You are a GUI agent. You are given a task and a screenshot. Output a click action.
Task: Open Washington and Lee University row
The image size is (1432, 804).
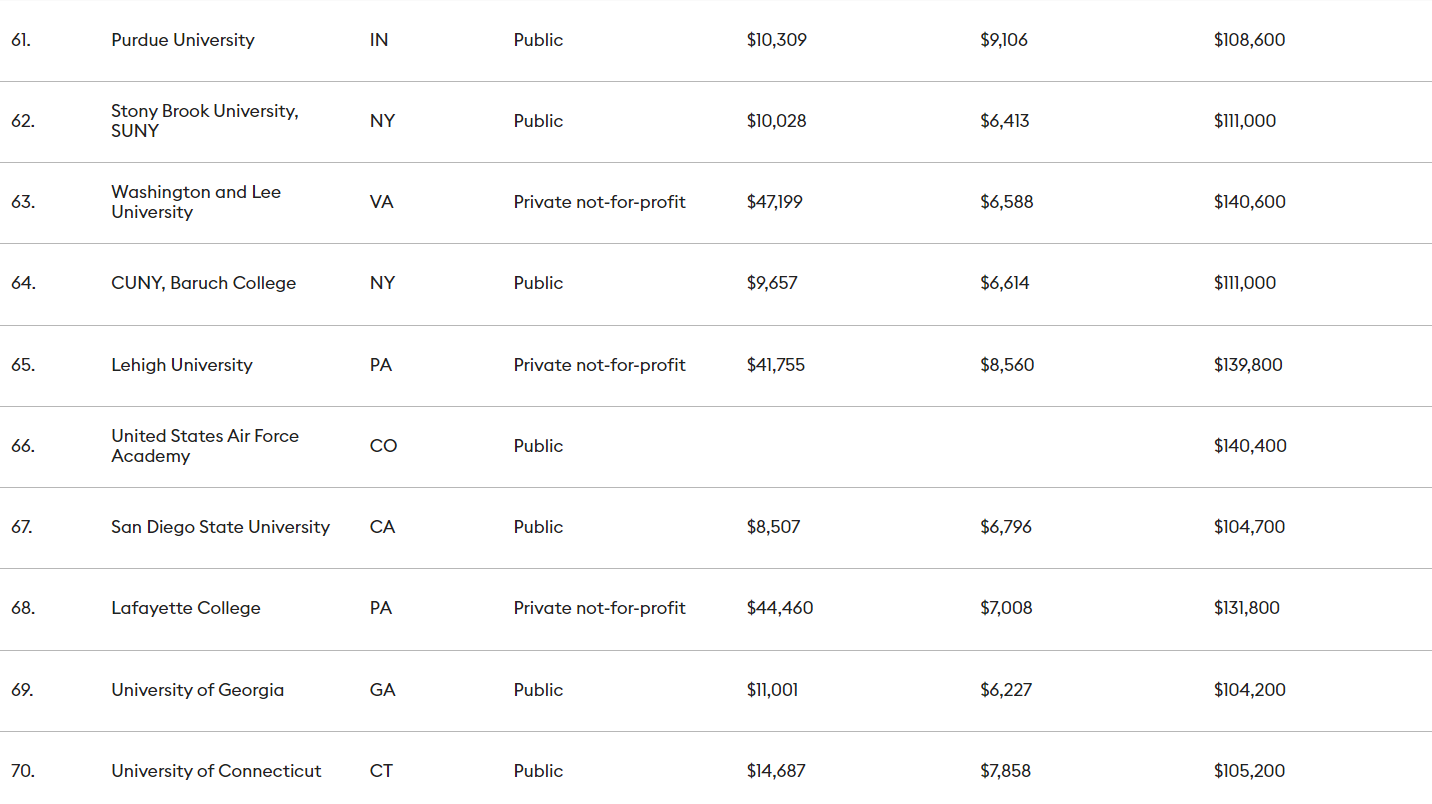(x=196, y=202)
